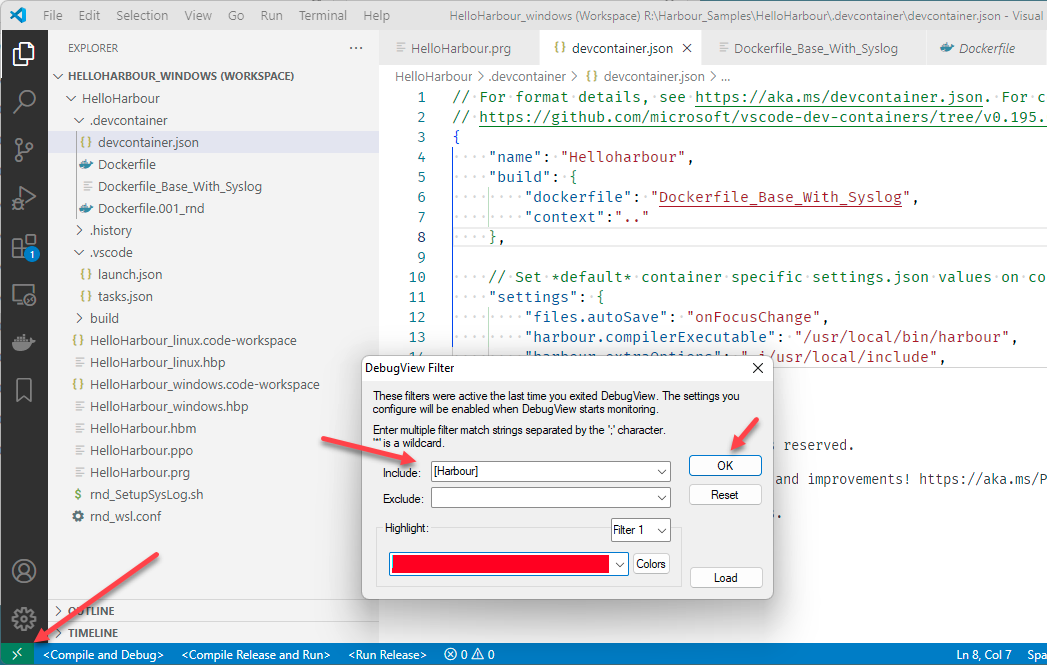Click the Reset button
This screenshot has width=1047, height=665.
pos(725,495)
